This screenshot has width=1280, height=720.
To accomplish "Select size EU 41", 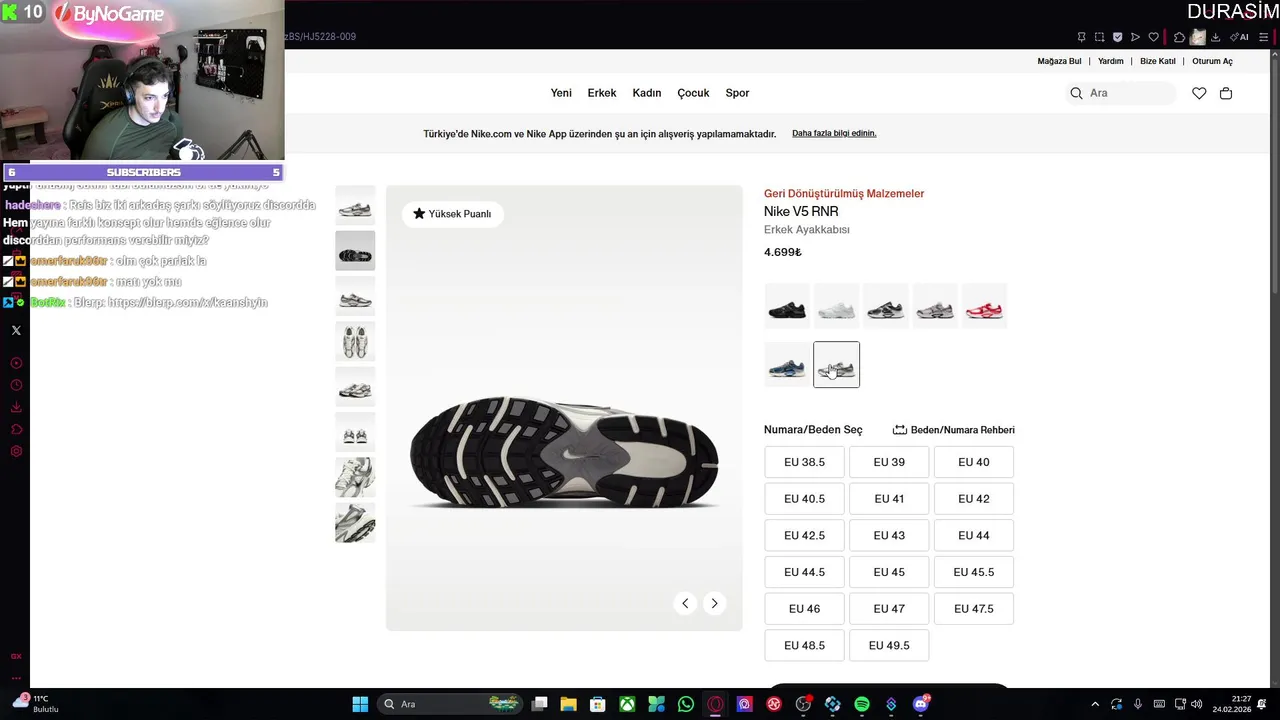I will pos(889,499).
